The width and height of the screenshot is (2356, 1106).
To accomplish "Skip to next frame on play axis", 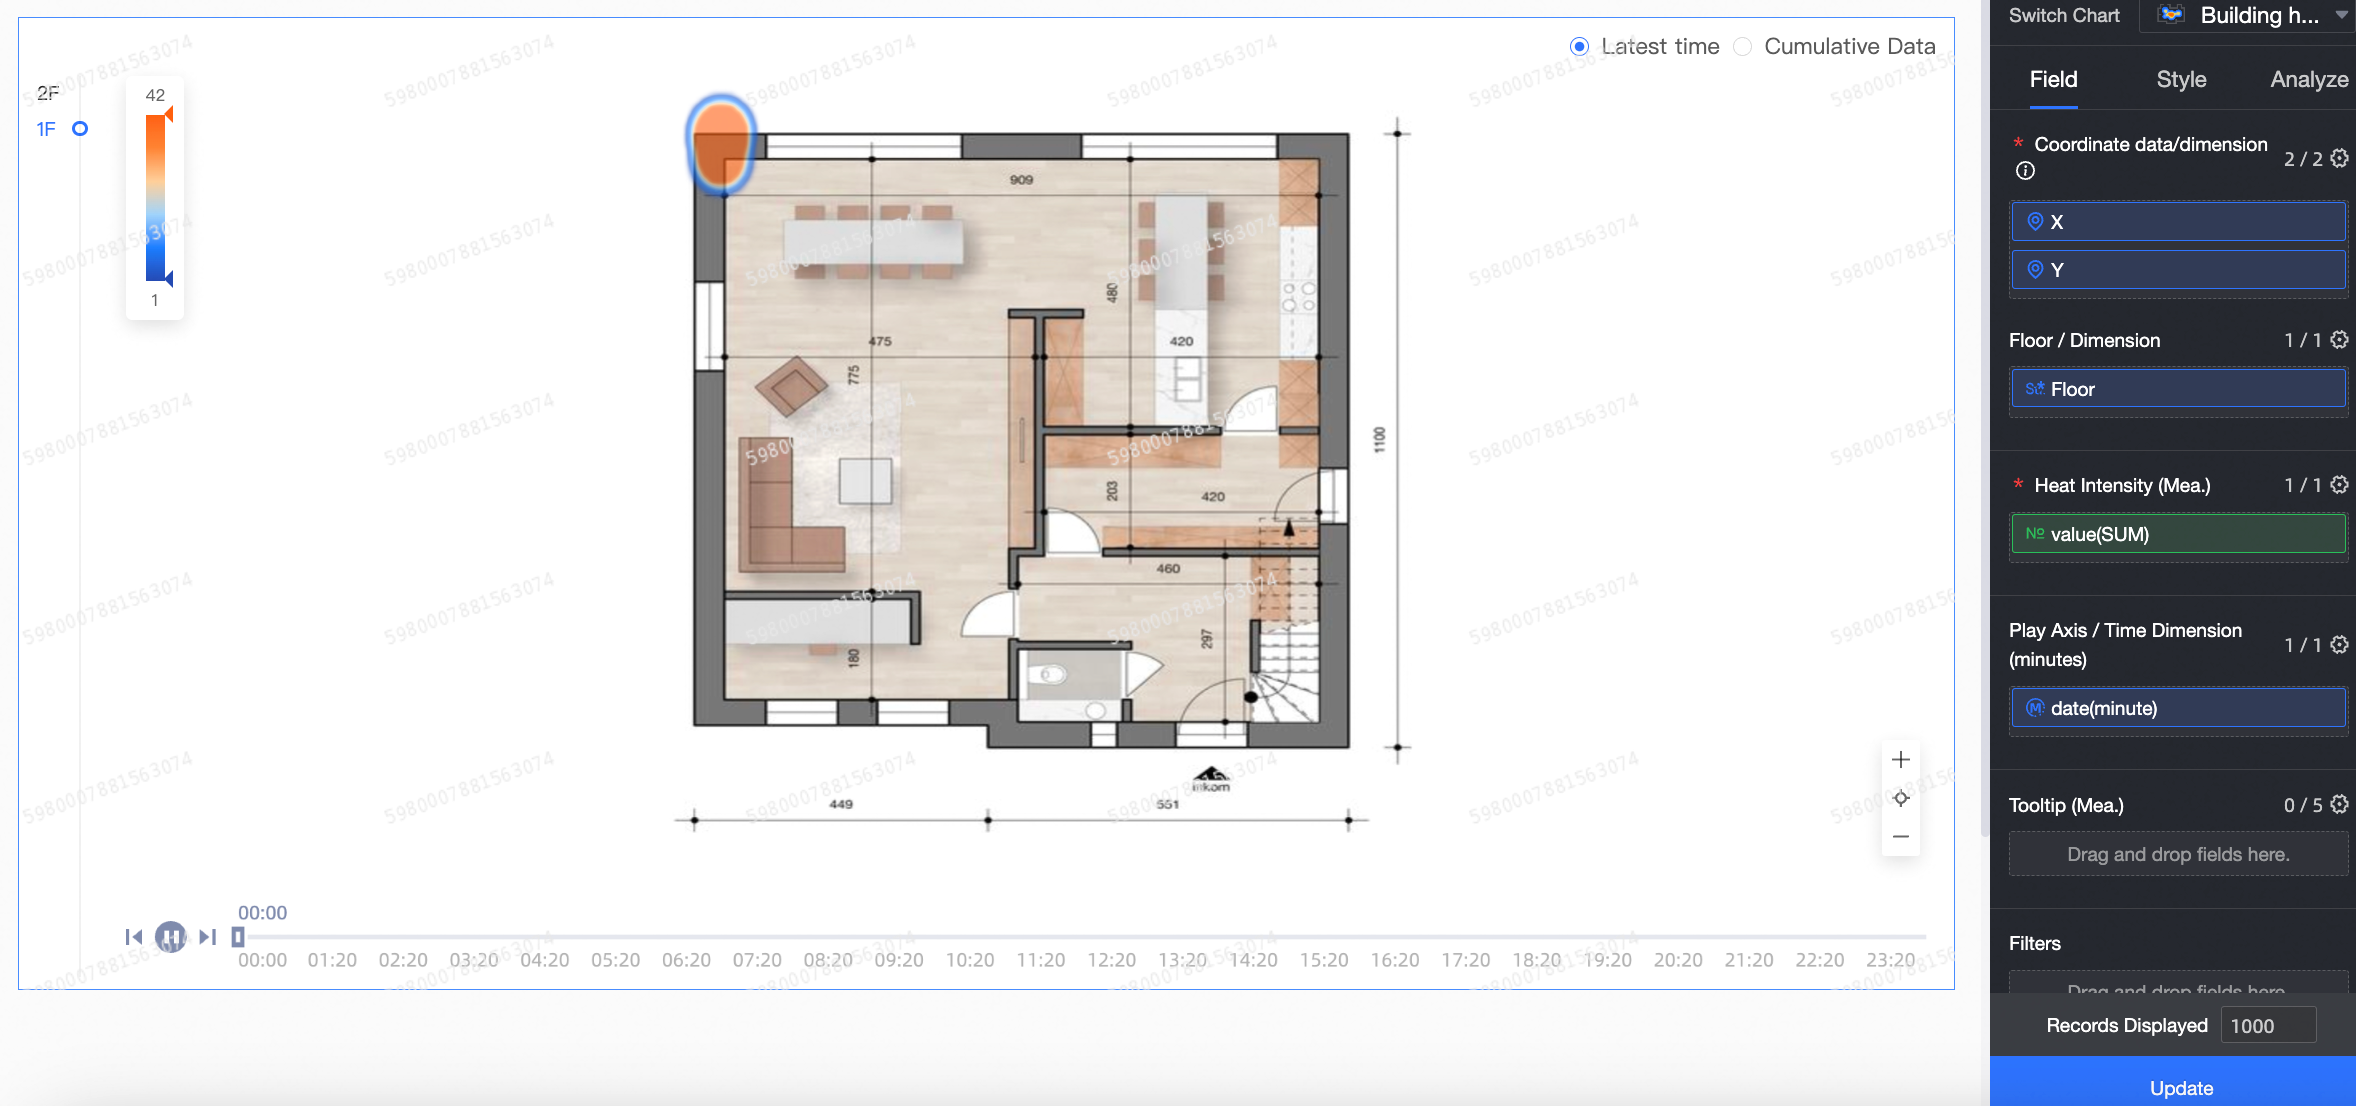I will tap(207, 937).
